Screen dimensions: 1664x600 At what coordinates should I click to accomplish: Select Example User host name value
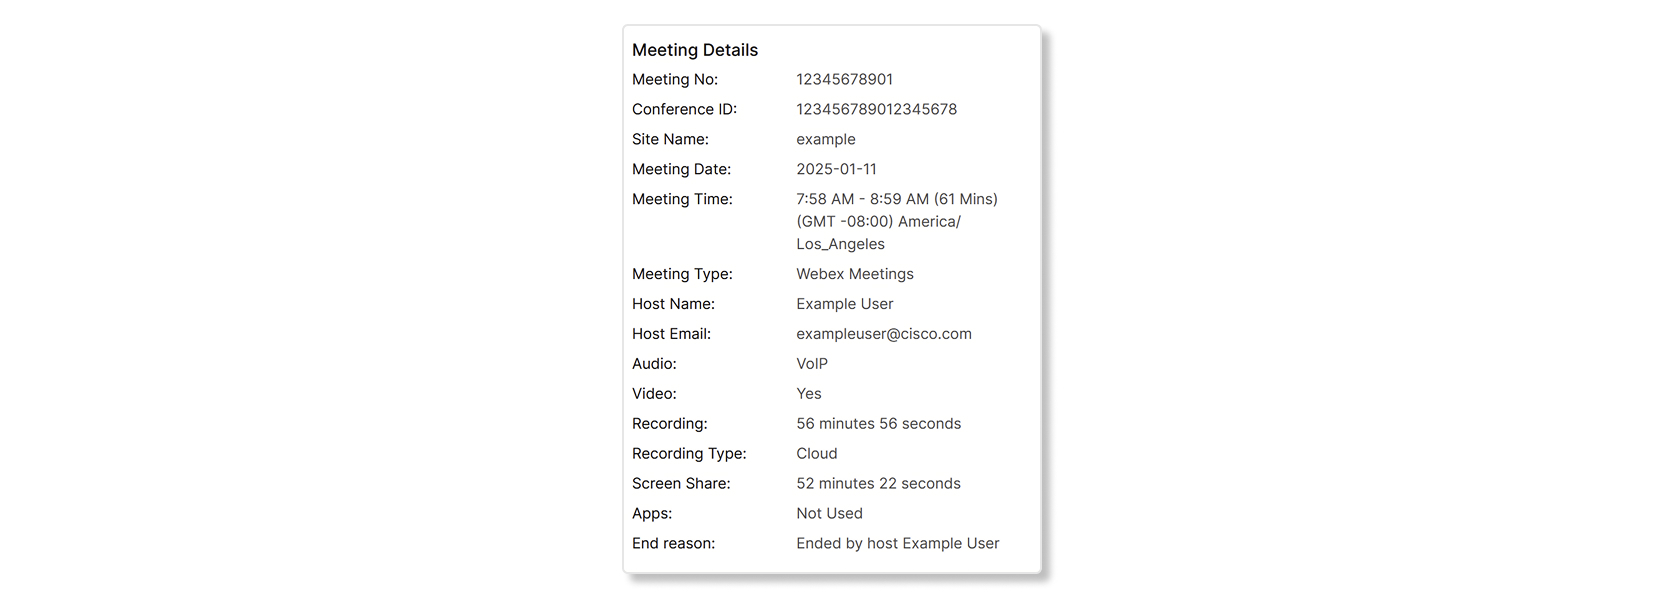click(x=845, y=304)
